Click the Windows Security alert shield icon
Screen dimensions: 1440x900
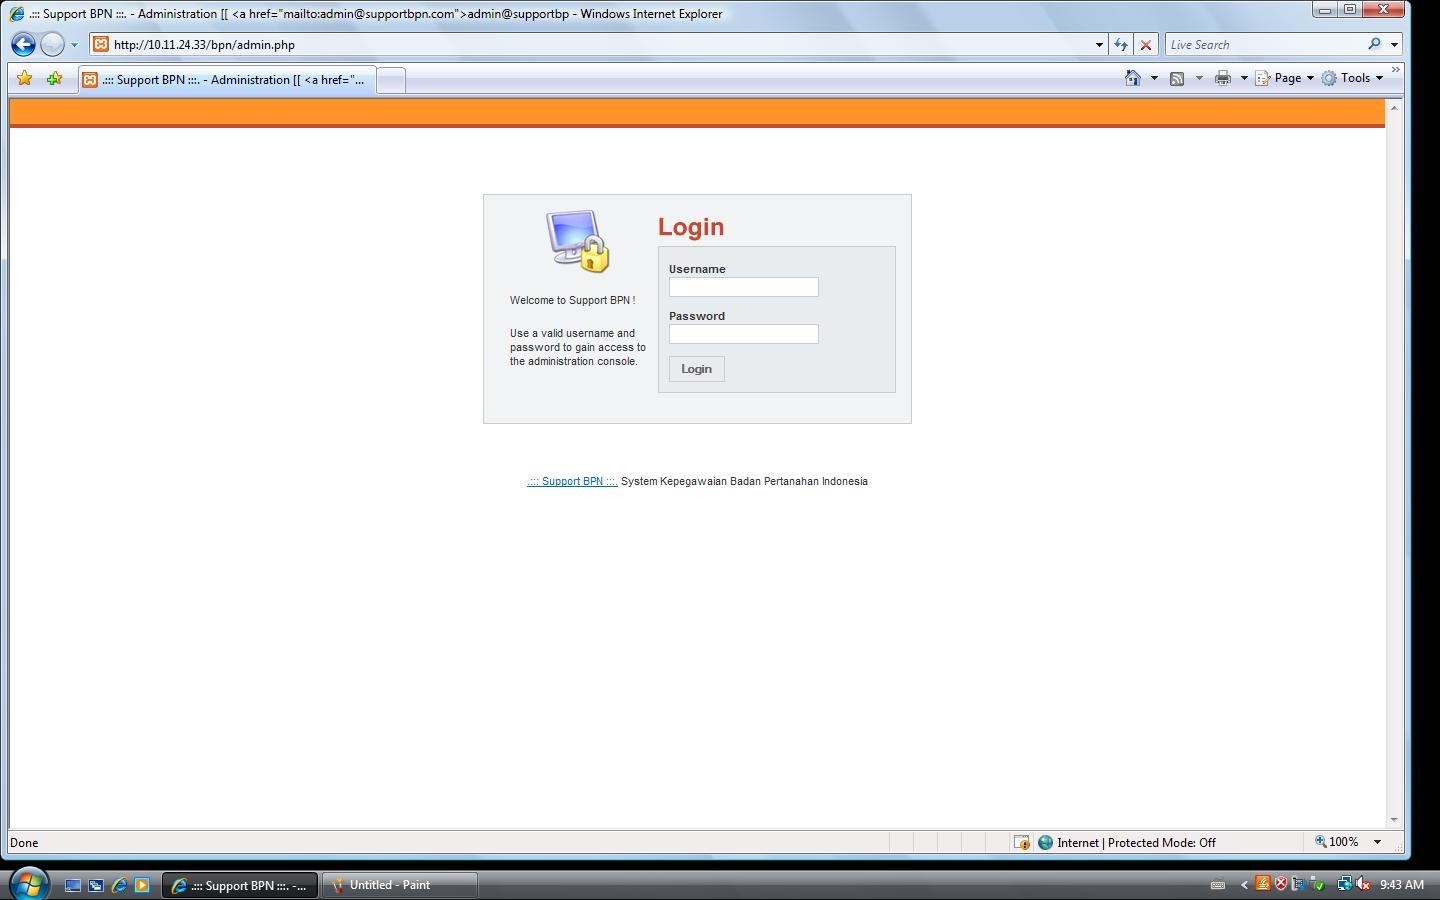(1281, 884)
